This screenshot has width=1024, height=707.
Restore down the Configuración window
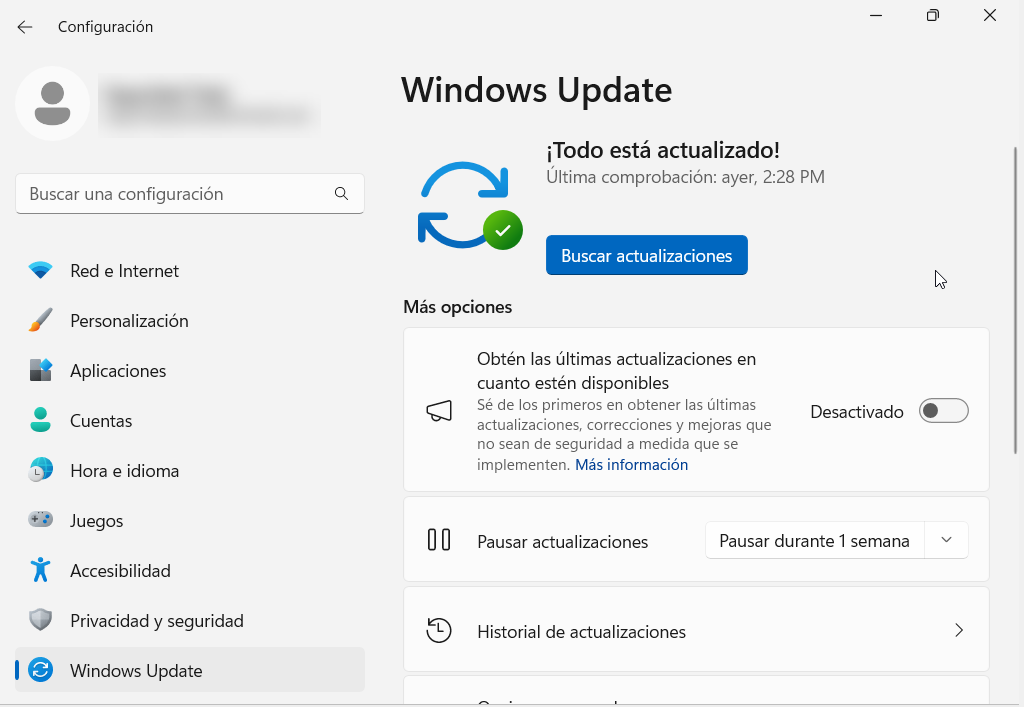933,15
